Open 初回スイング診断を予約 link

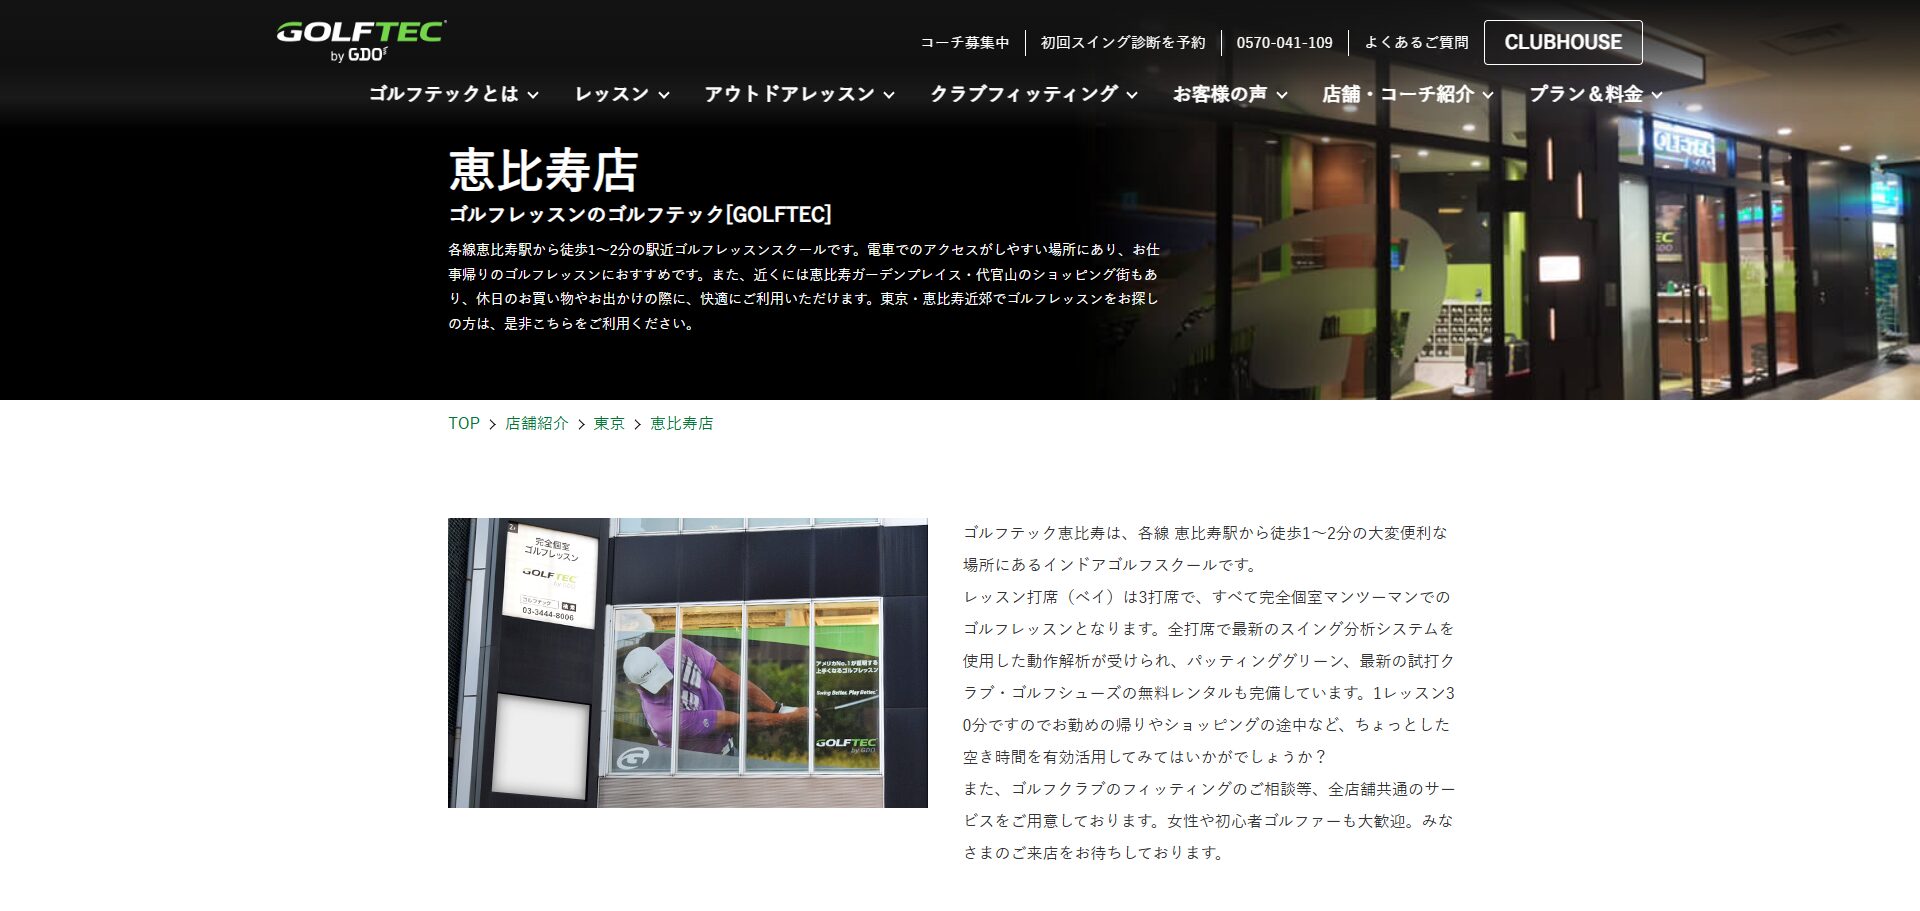pyautogui.click(x=1122, y=42)
